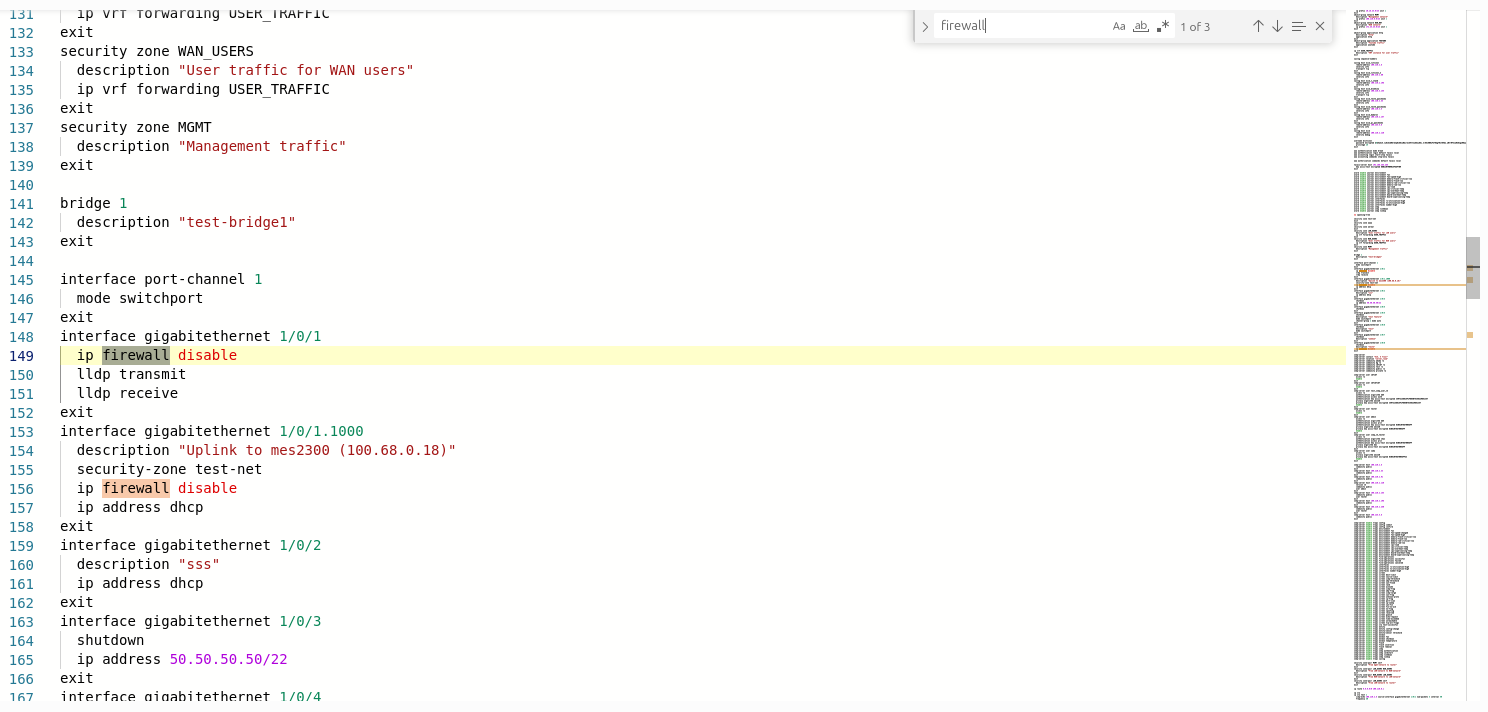The image size is (1488, 712).
Task: Click the highlighted "firewall" on line 156
Action: [x=135, y=488]
